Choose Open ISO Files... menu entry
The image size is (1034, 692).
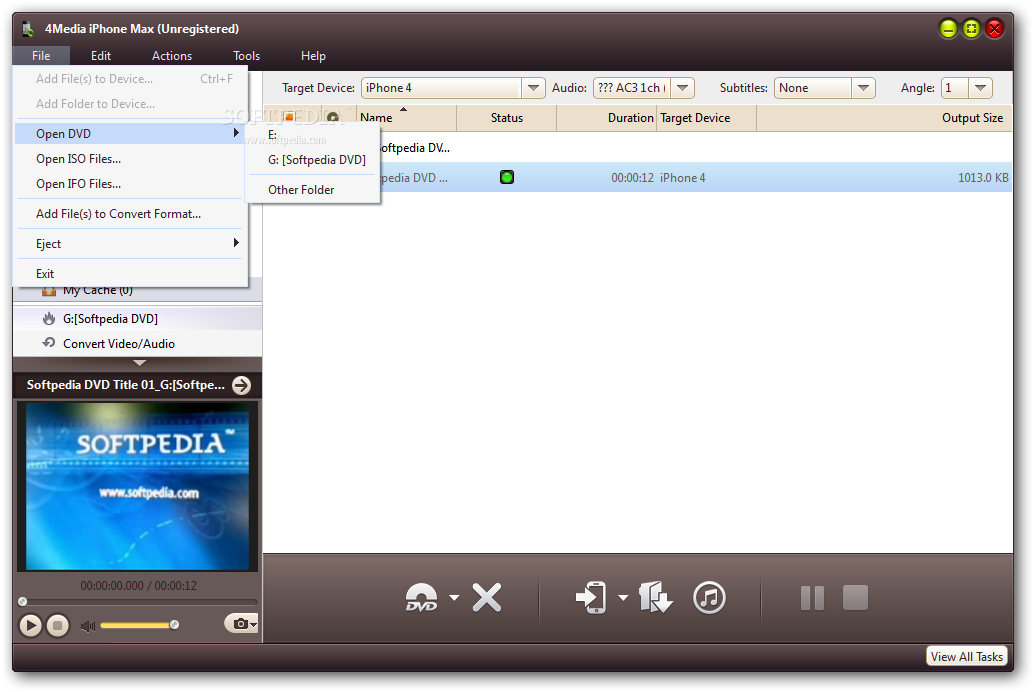click(131, 159)
